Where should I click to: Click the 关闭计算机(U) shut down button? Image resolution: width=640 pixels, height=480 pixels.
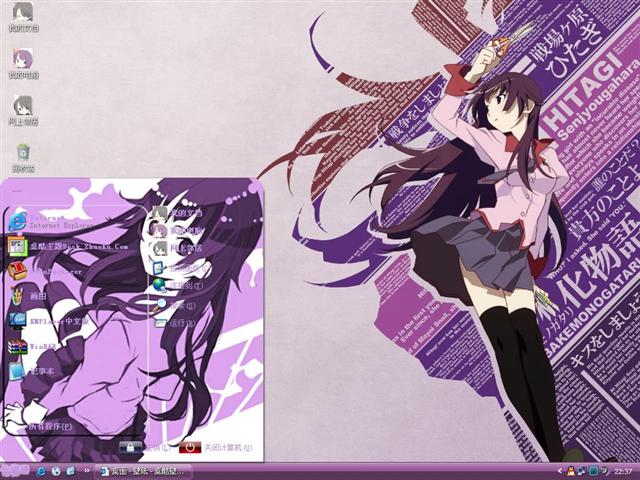pos(216,447)
